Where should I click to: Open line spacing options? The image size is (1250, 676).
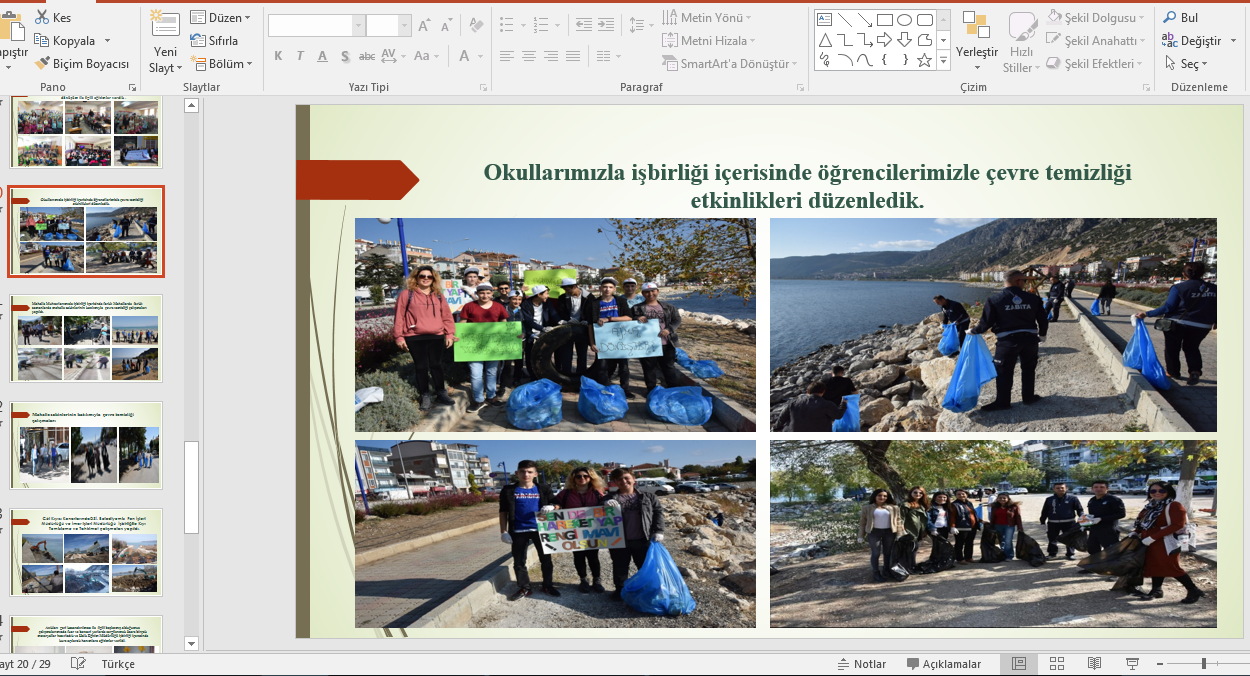[635, 25]
